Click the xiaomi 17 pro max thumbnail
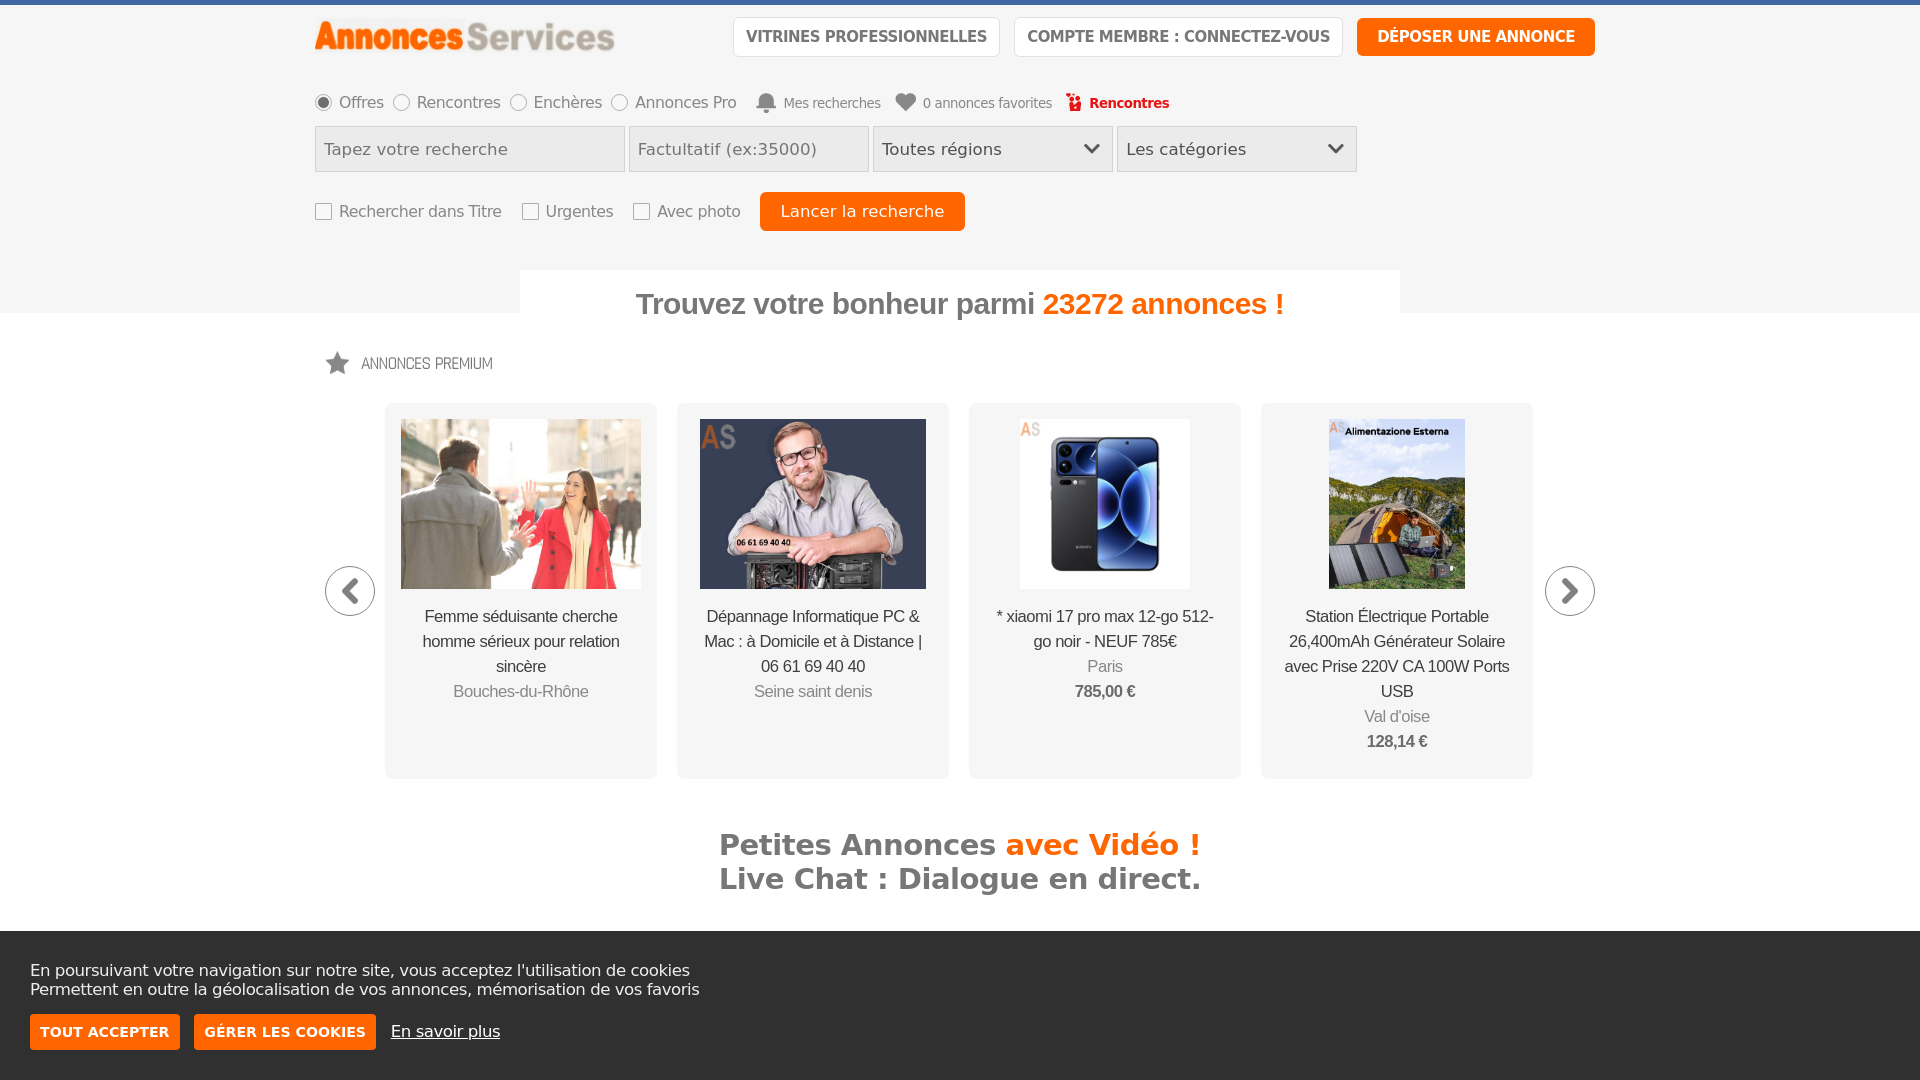The height and width of the screenshot is (1080, 1920). (x=1104, y=503)
